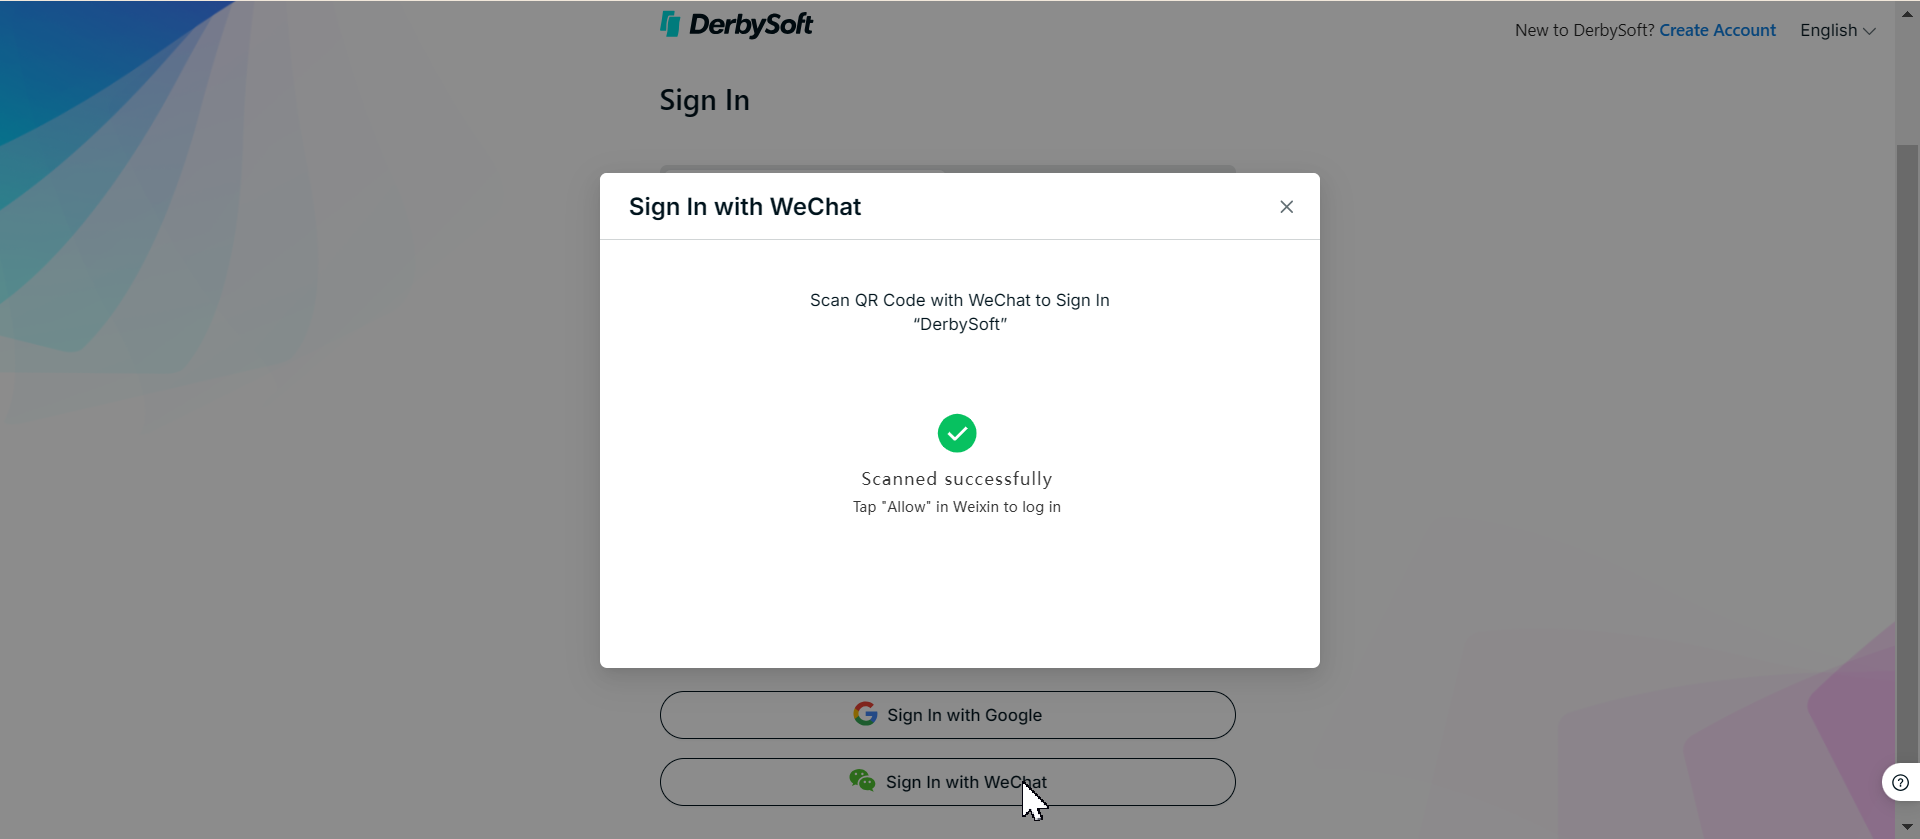Click the quoted "DerbySoft" app name in dialog
Image resolution: width=1920 pixels, height=839 pixels.
click(x=960, y=324)
